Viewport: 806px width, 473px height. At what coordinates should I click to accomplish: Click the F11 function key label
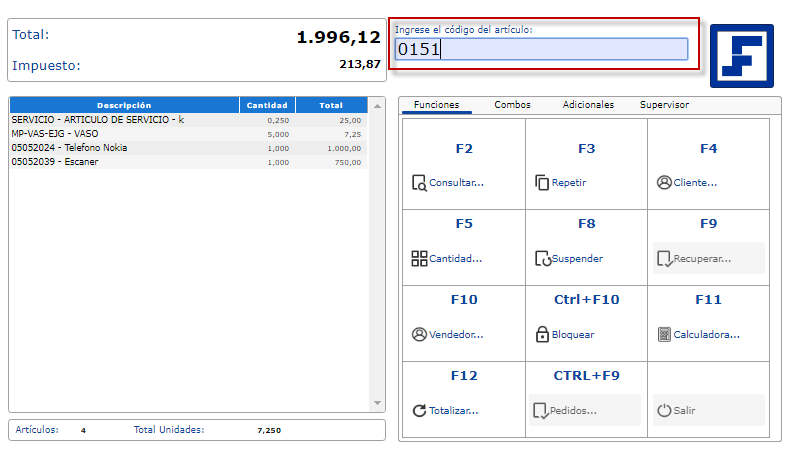(708, 300)
